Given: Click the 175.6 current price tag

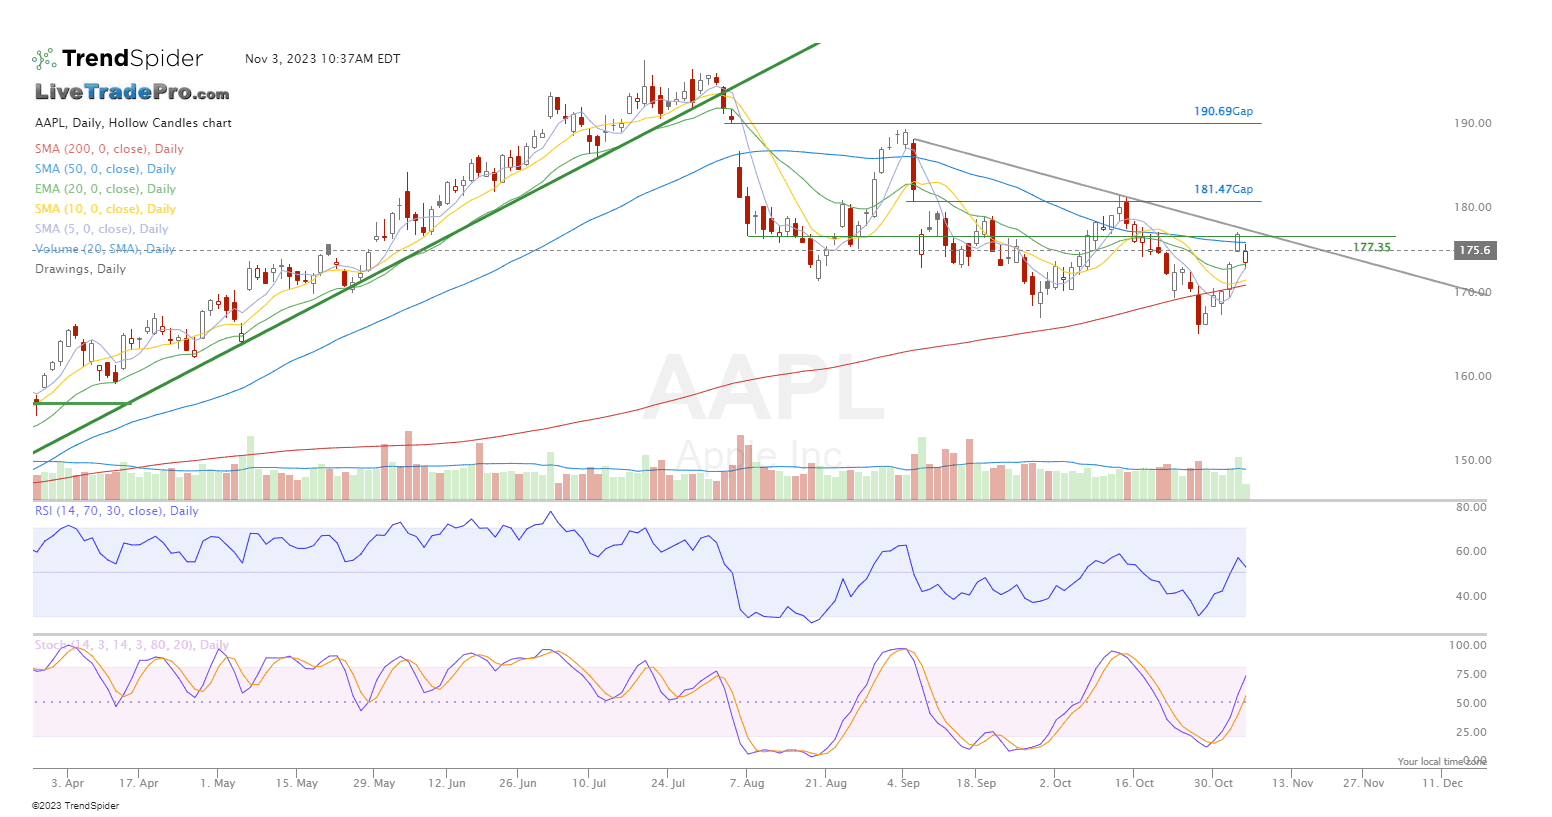Looking at the screenshot, I should tap(1474, 250).
